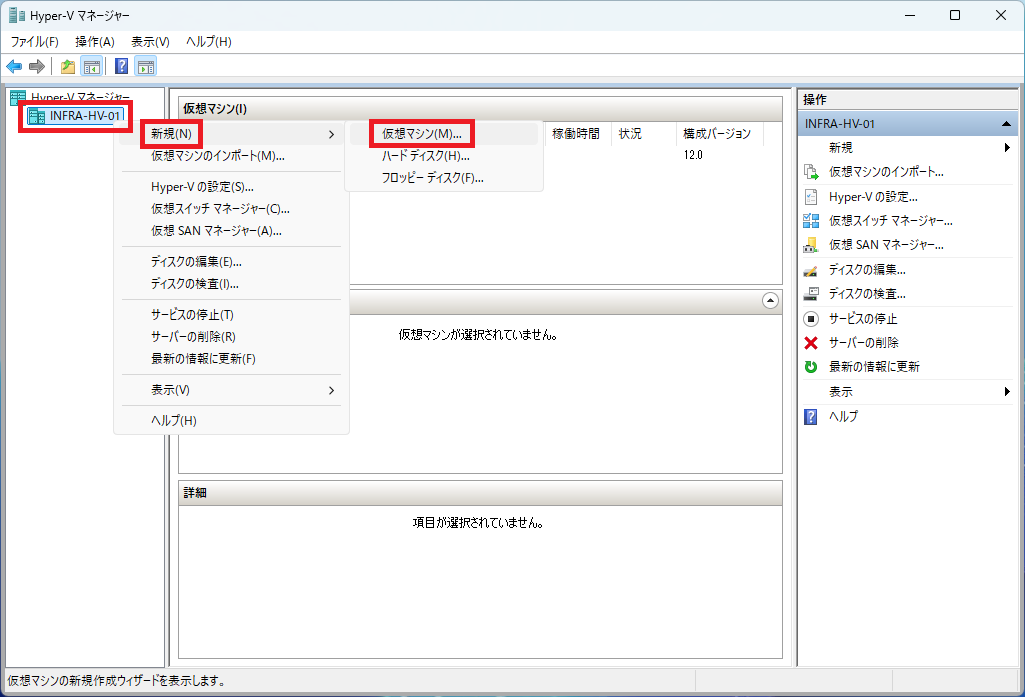Viewport: 1025px width, 697px height.
Task: Click the Forward arrow toolbar icon
Action: 37,66
